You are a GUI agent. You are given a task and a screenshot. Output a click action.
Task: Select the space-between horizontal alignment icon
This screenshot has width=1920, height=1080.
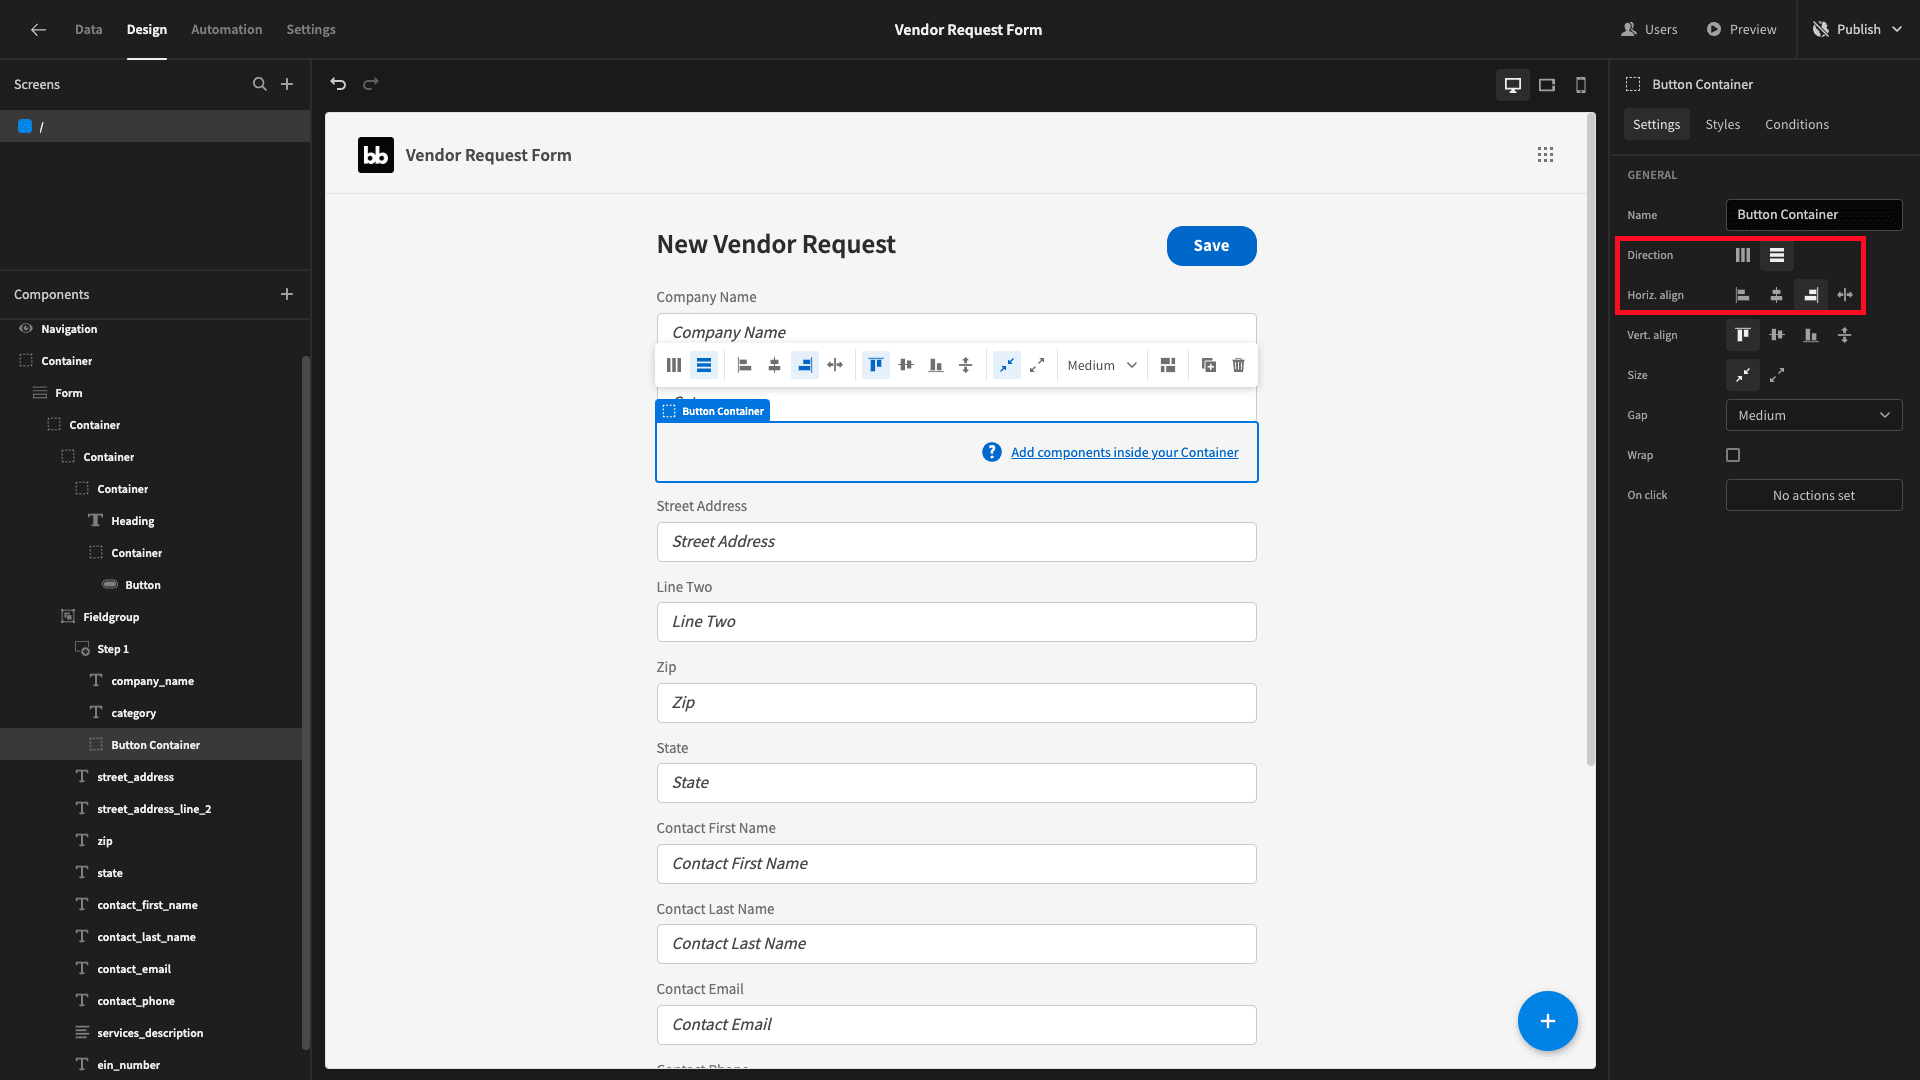coord(1845,295)
